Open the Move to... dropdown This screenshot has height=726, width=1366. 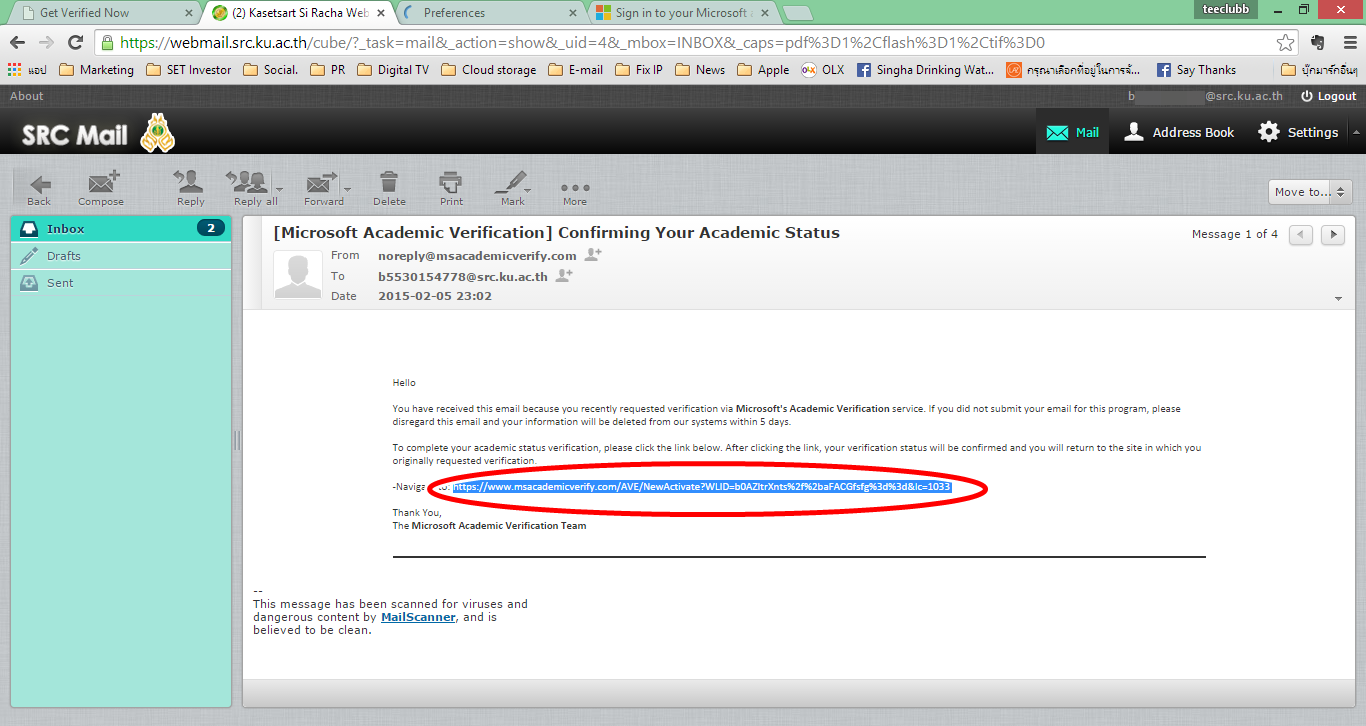click(1310, 192)
